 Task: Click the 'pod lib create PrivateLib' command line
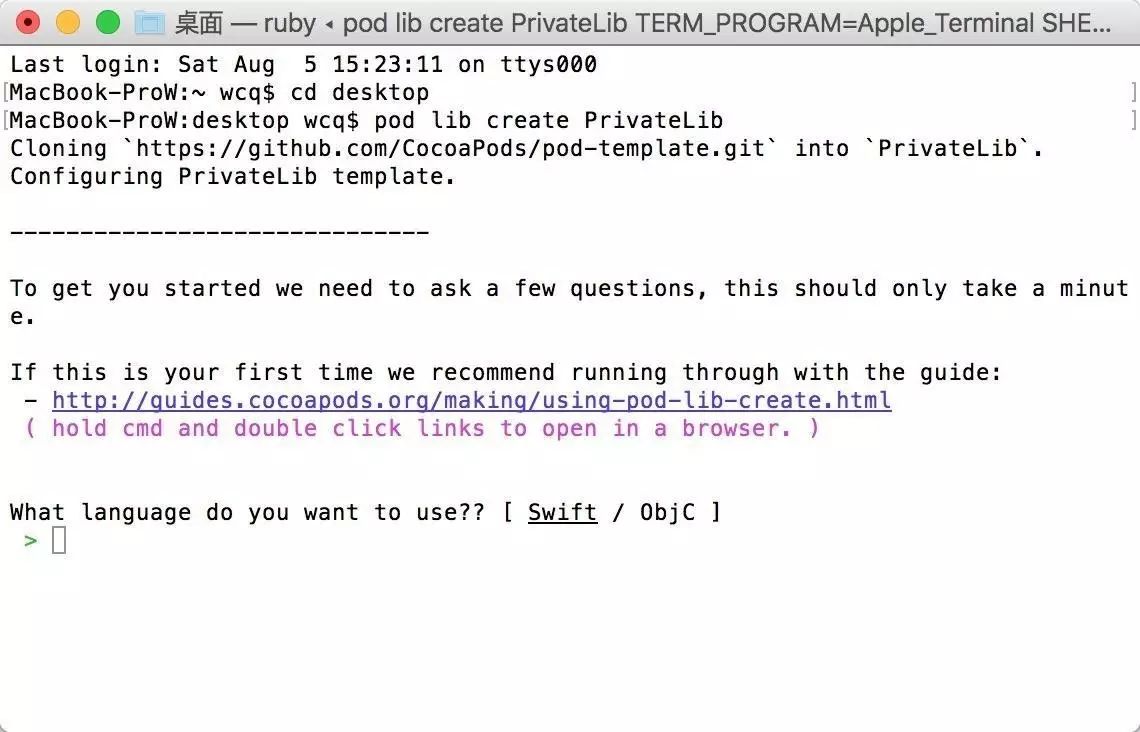(x=366, y=121)
